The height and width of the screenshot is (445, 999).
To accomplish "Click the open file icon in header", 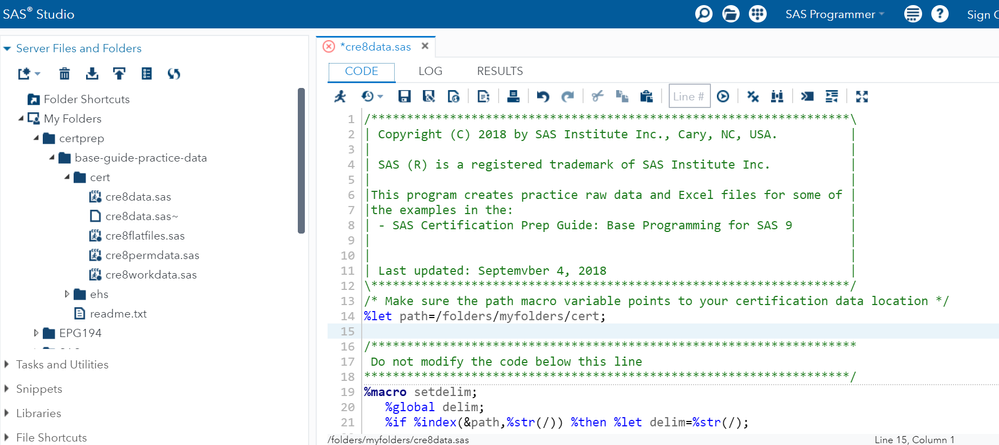I will coord(730,14).
